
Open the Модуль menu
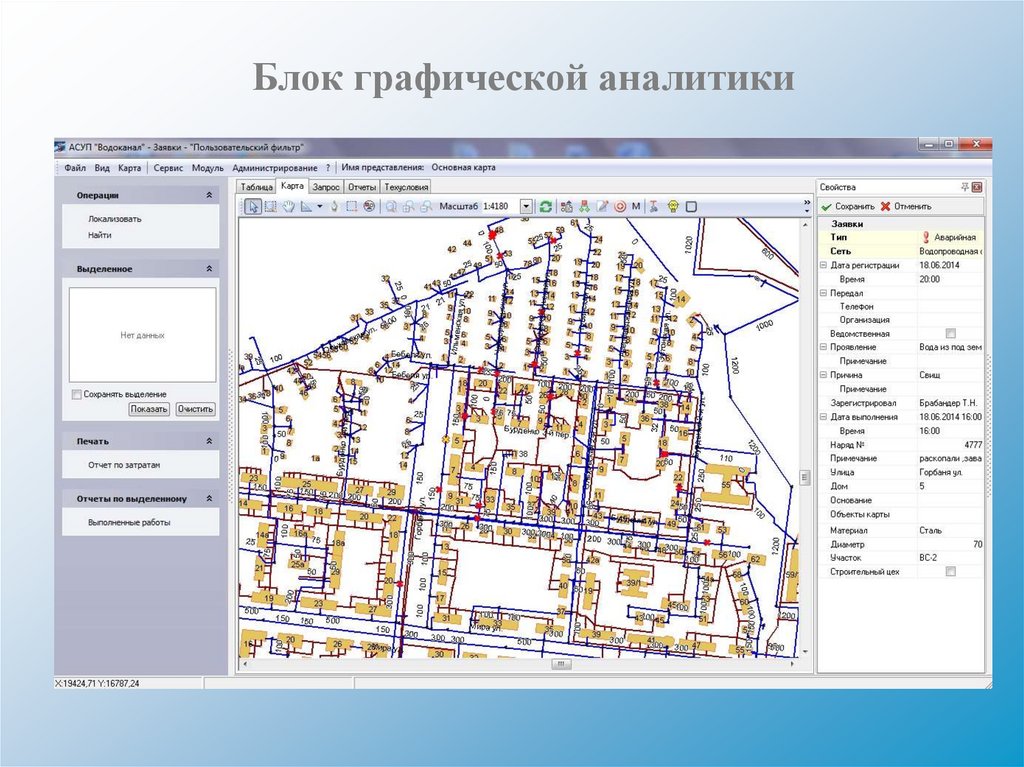(x=208, y=168)
